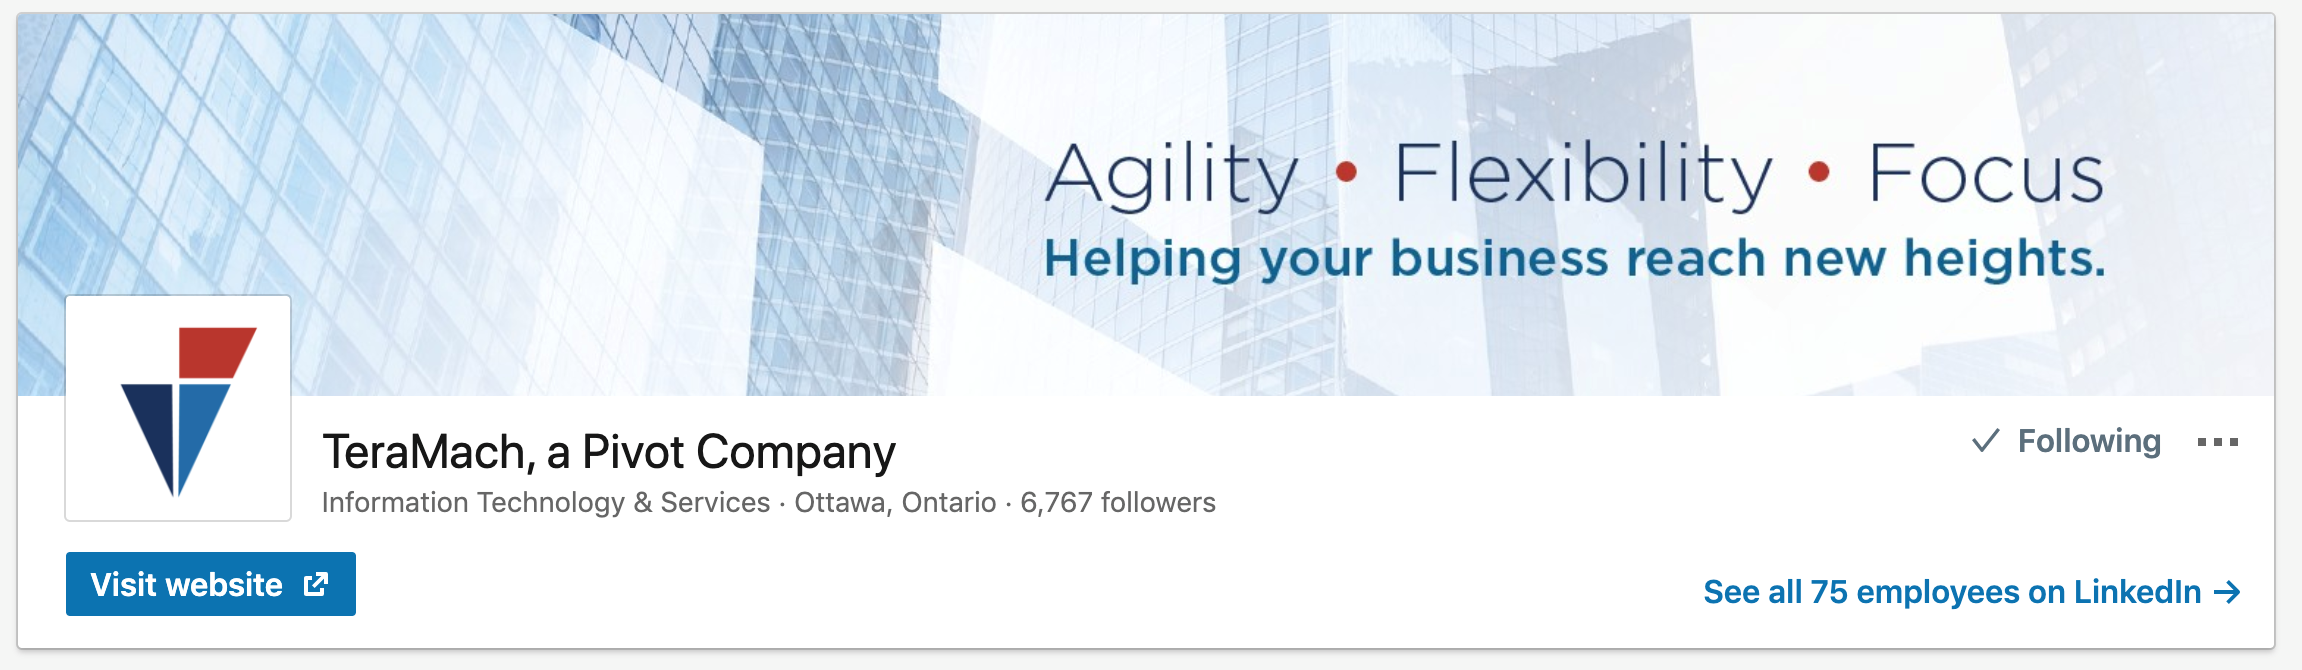Click the word Agility in the banner

[1172, 175]
